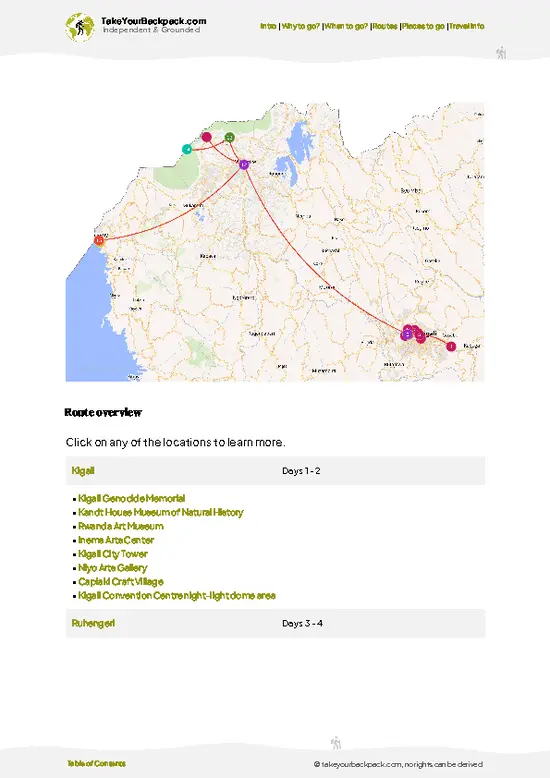Open Kigali Genocide Memorial link
Screen dimensions: 550x778
click(132, 498)
